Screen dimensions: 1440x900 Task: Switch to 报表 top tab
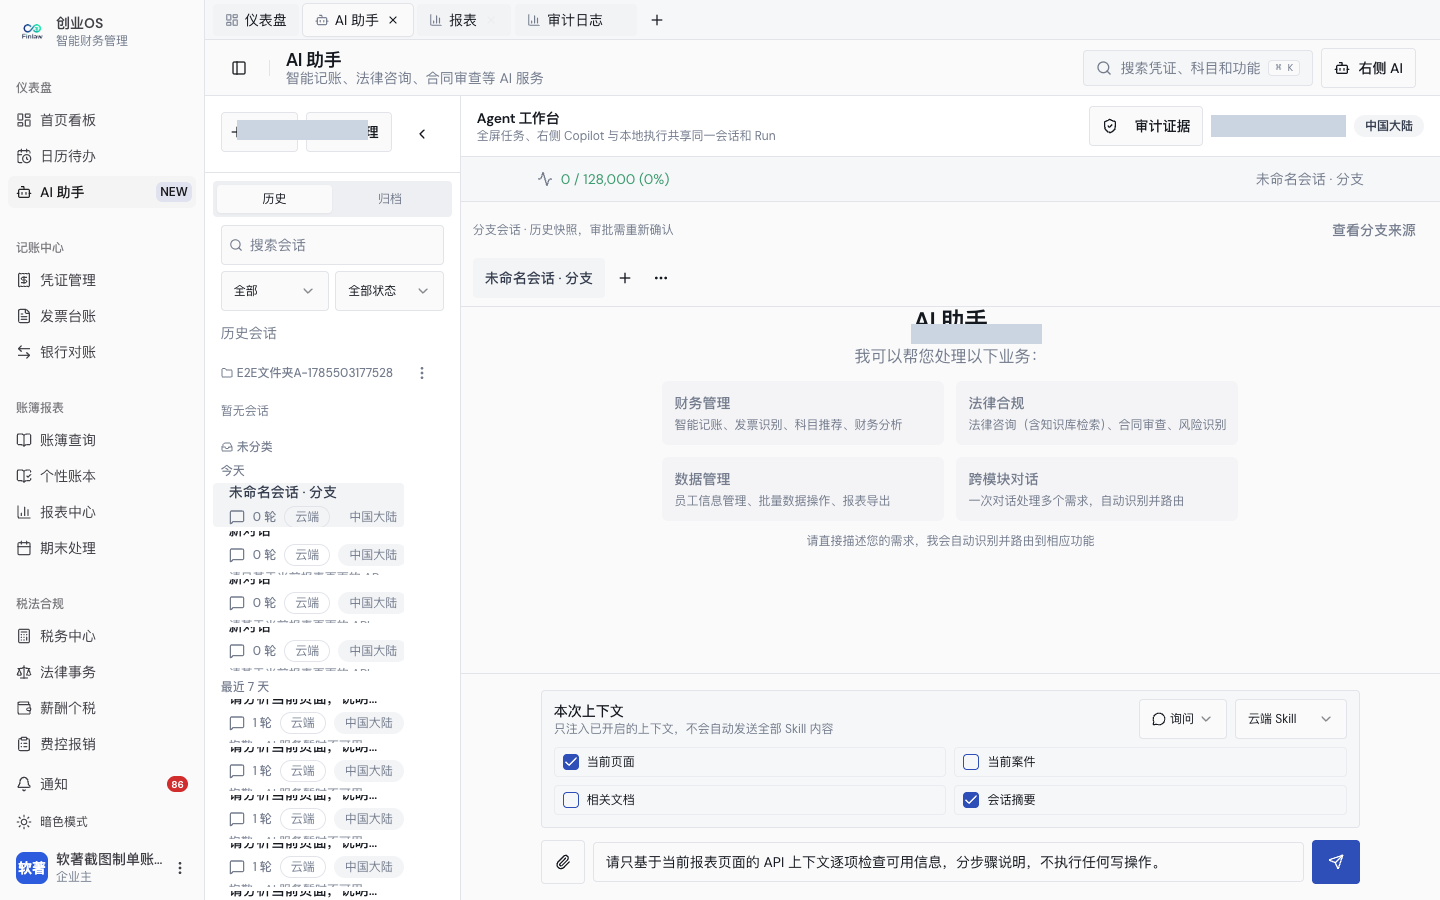click(x=462, y=20)
